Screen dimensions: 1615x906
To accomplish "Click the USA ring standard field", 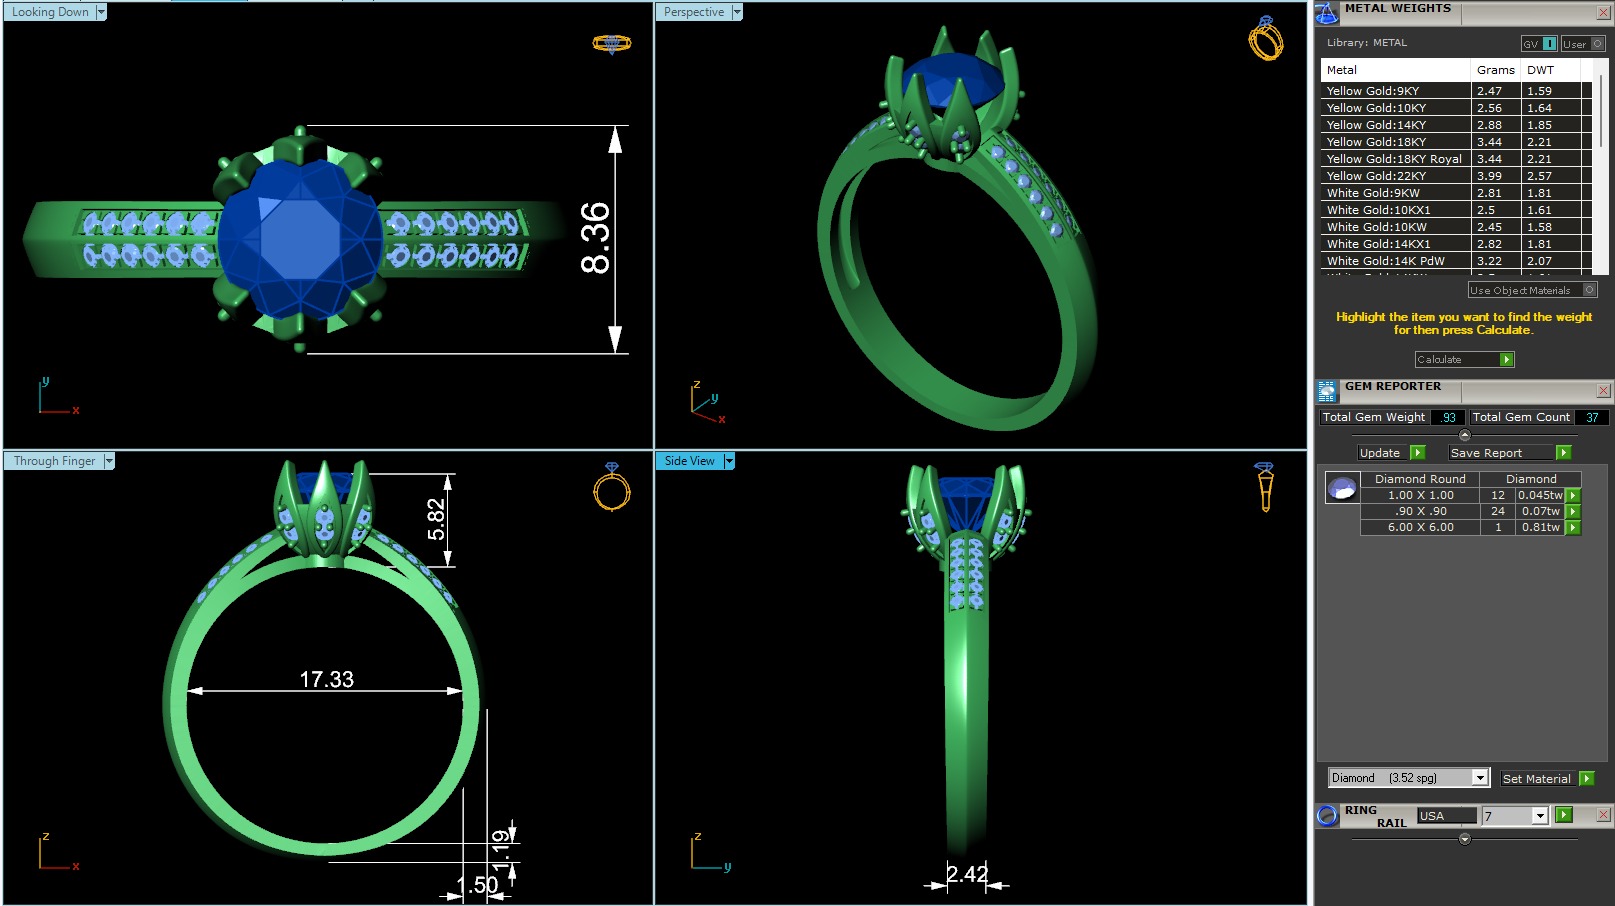I will (1446, 816).
